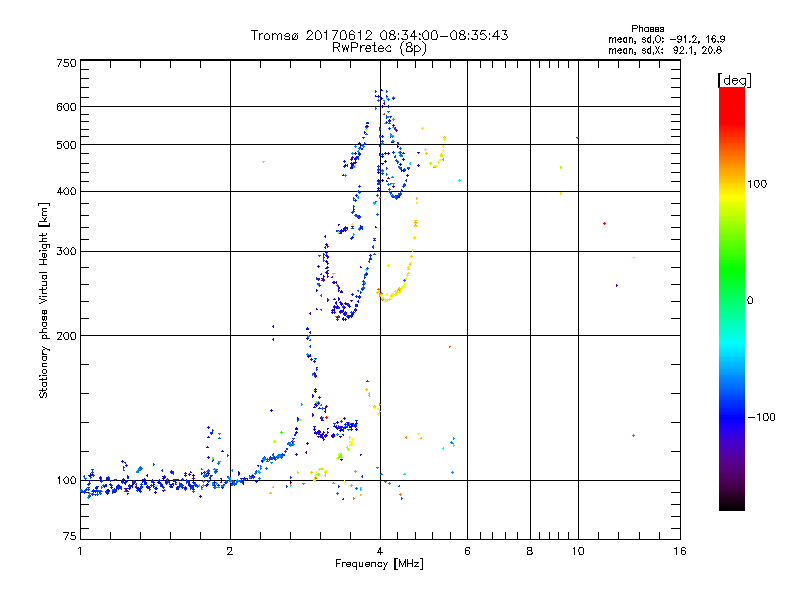The width and height of the screenshot is (800, 600).
Task: Click the colorbar label '100'
Action: pos(757,184)
